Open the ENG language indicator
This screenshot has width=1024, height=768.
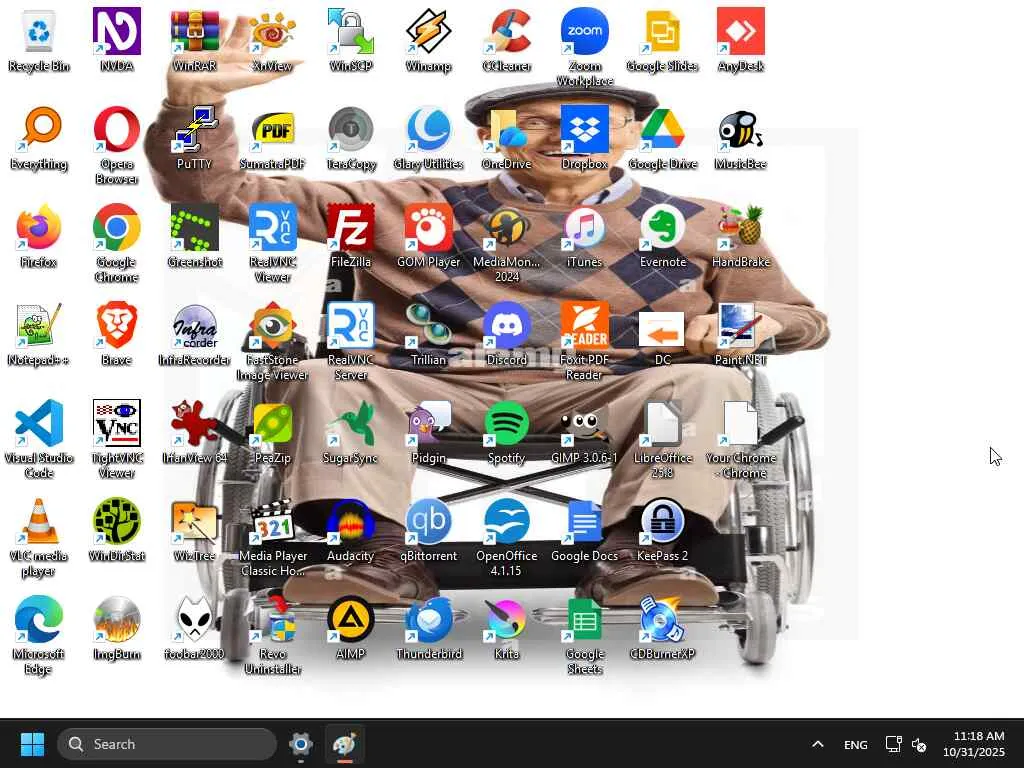click(x=856, y=744)
